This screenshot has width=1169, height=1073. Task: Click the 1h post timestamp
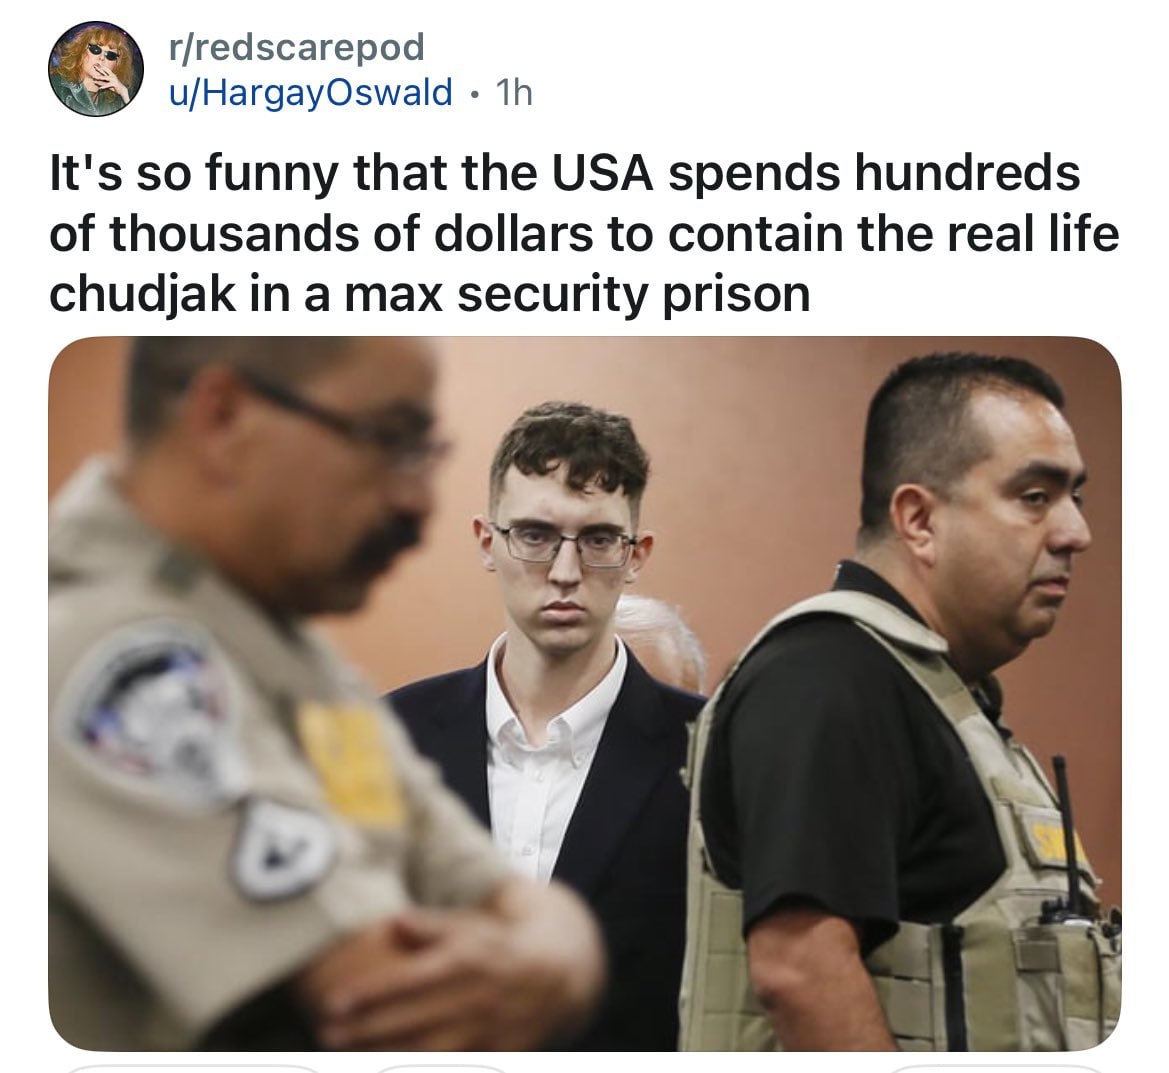514,92
